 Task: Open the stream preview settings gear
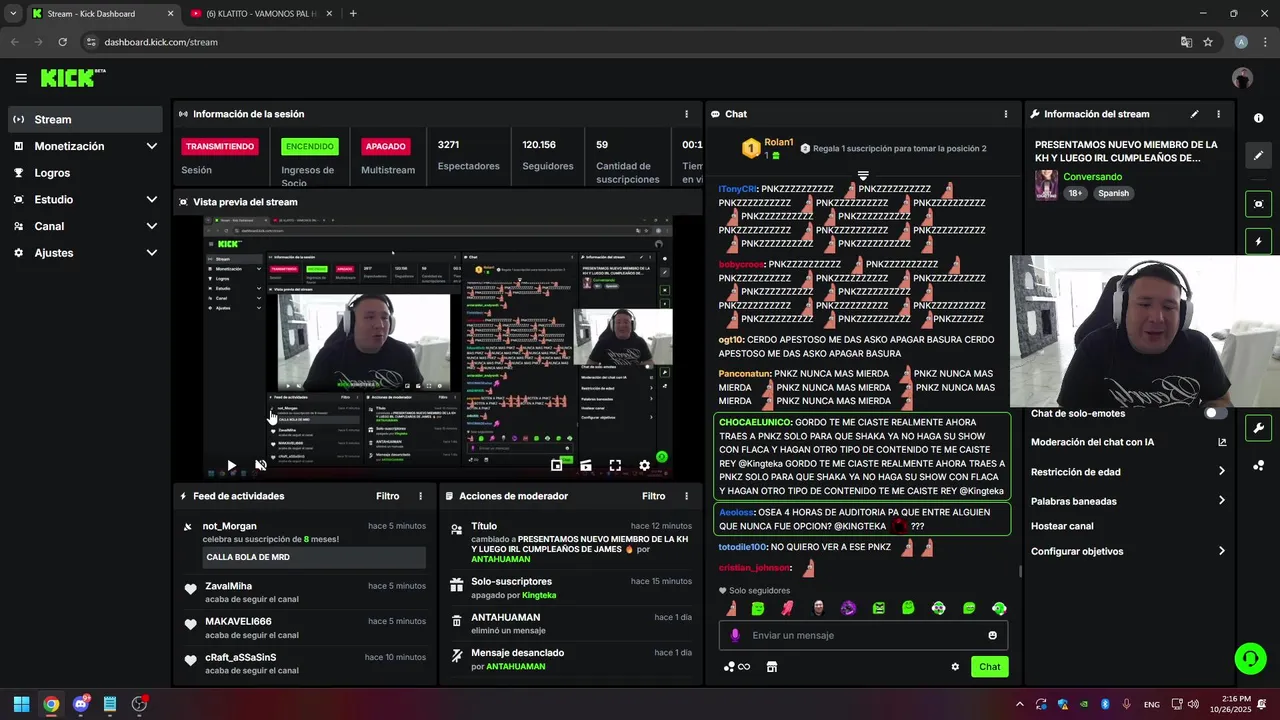tap(644, 465)
